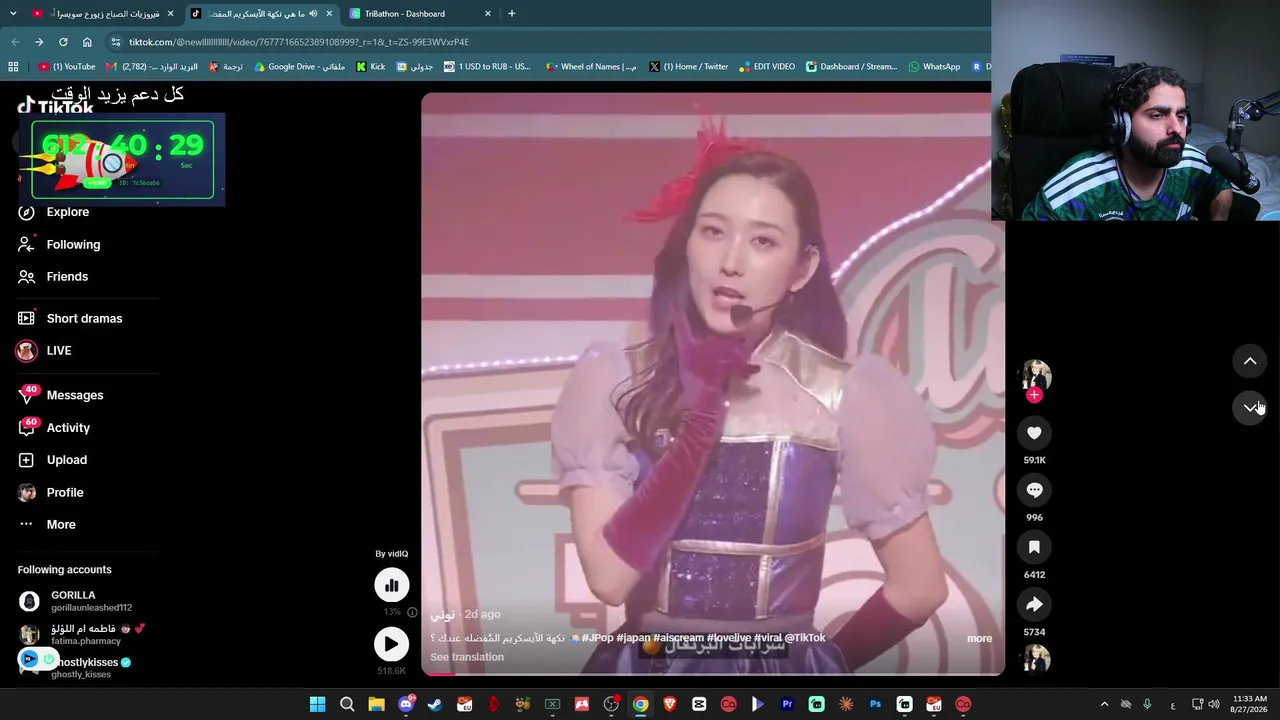The height and width of the screenshot is (720, 1280).
Task: Go to the previous video with up chevron
Action: click(1249, 361)
